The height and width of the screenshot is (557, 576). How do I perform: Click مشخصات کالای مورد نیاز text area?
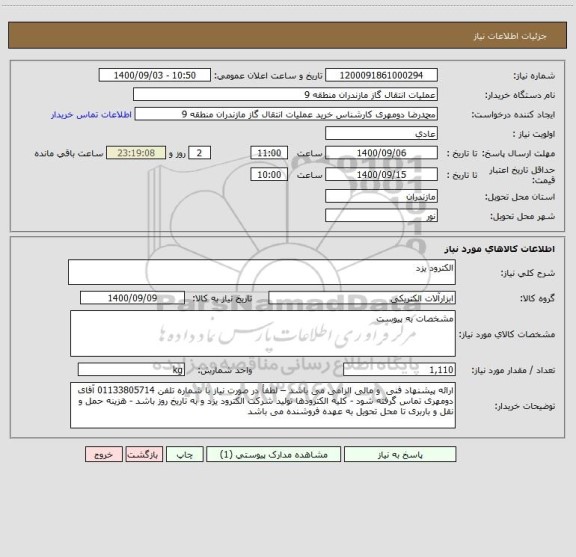[263, 333]
